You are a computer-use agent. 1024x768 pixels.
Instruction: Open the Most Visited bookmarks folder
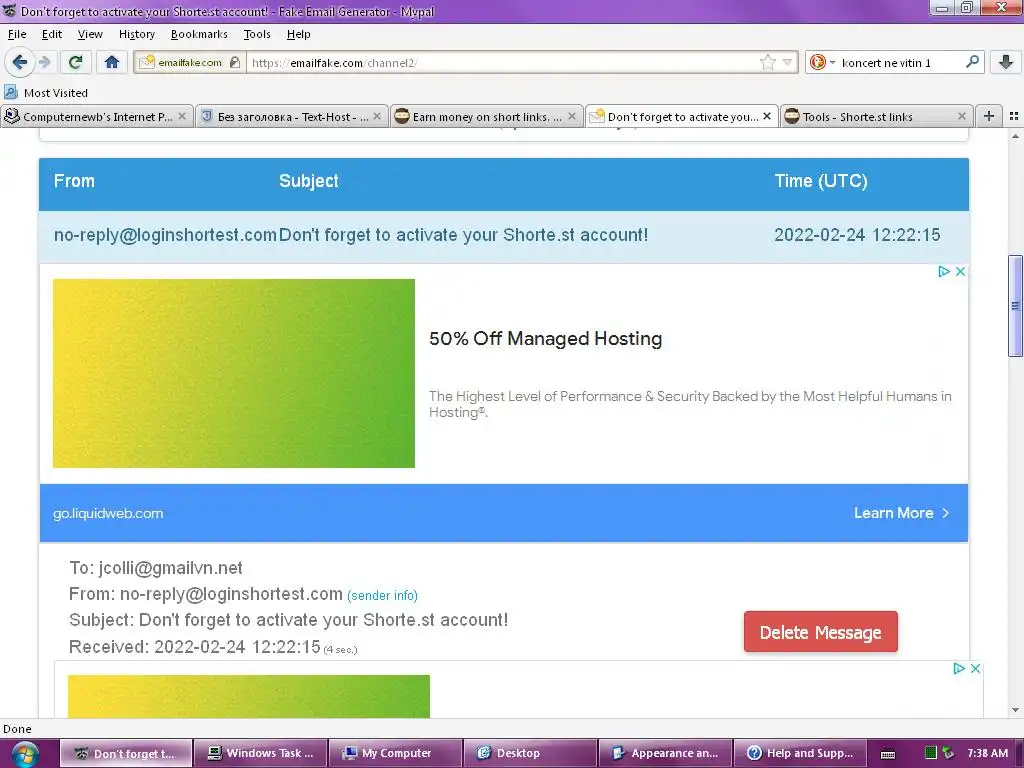click(46, 93)
